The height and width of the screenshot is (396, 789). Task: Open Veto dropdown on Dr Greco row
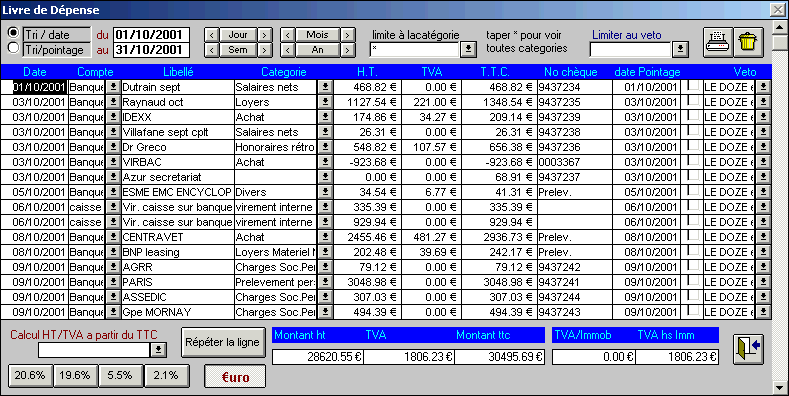coord(763,147)
